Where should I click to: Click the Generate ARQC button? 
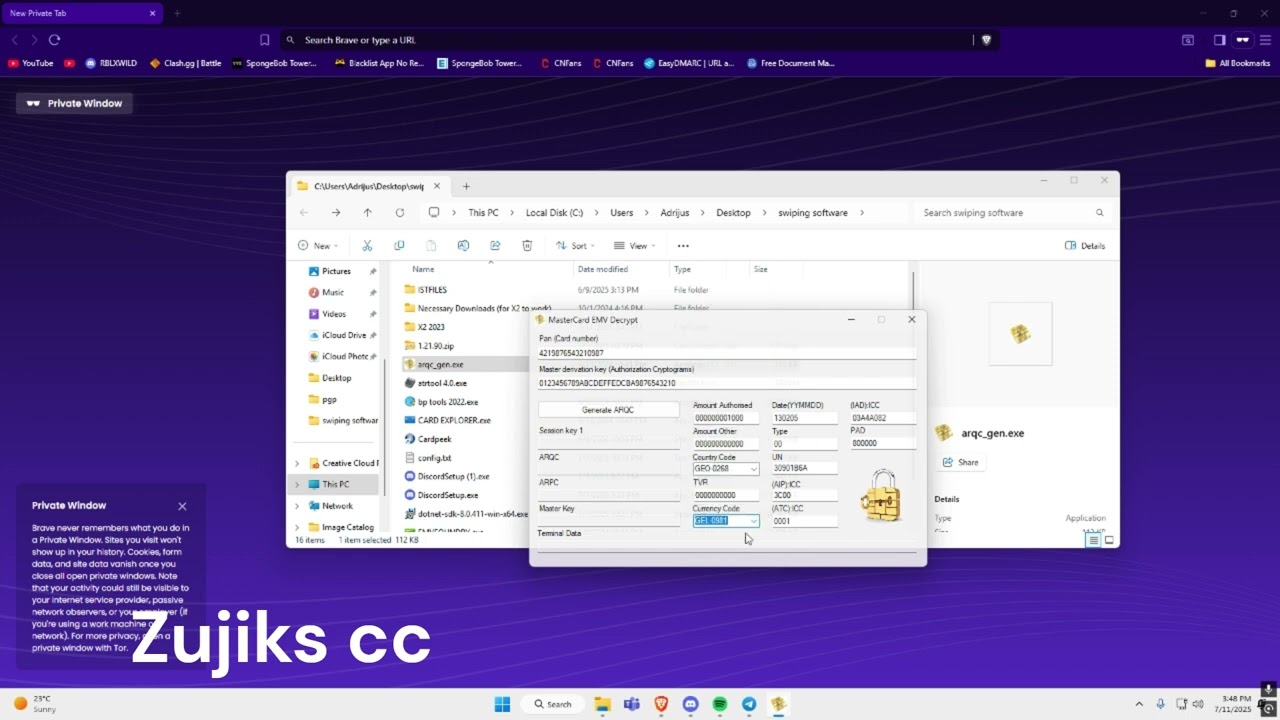pos(608,410)
